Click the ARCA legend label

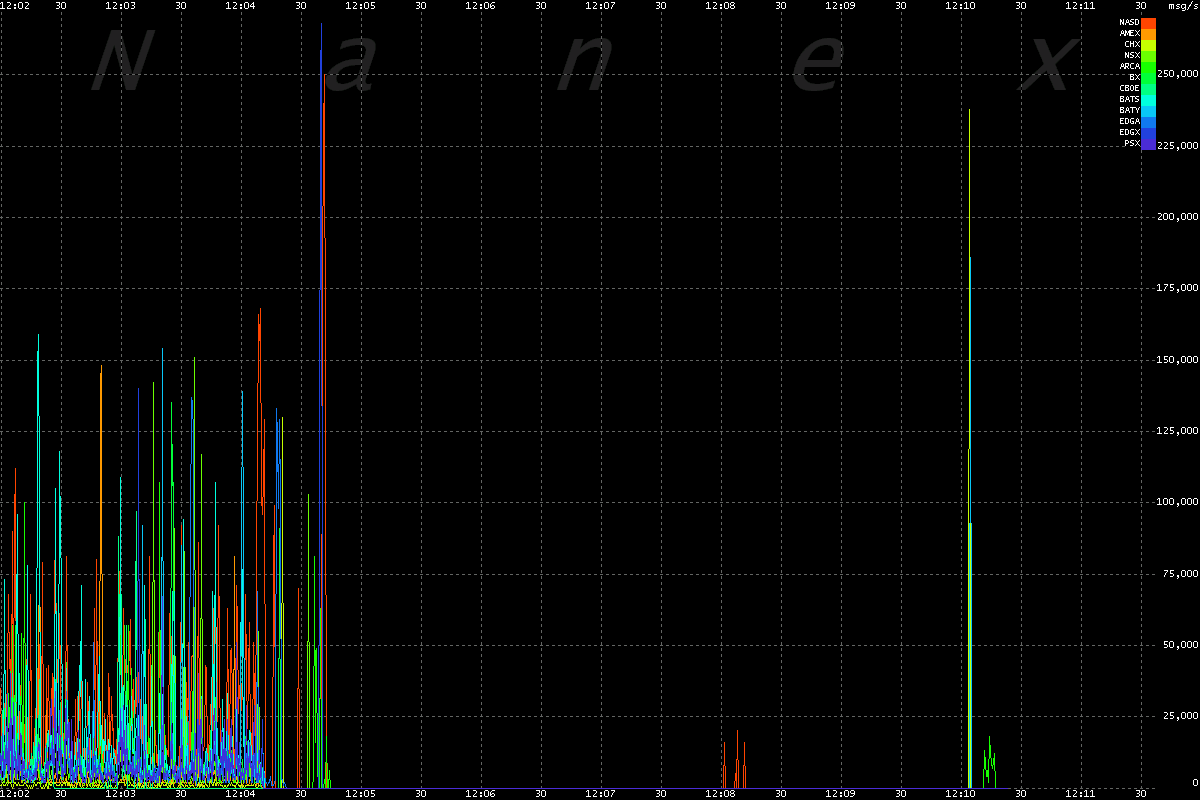tap(1129, 66)
